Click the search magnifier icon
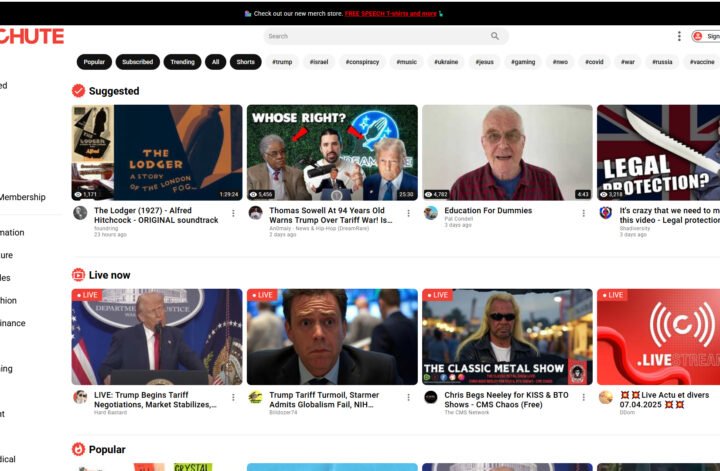This screenshot has width=720, height=471. point(495,36)
